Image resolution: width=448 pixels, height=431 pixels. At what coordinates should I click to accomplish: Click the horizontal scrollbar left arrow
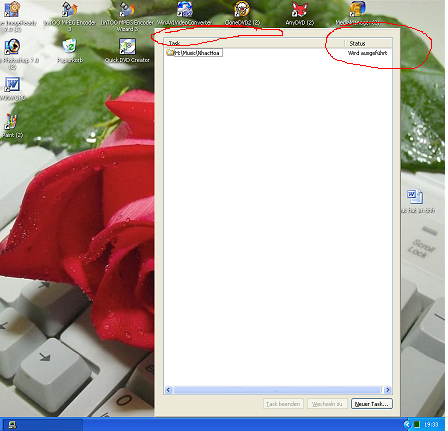point(168,390)
